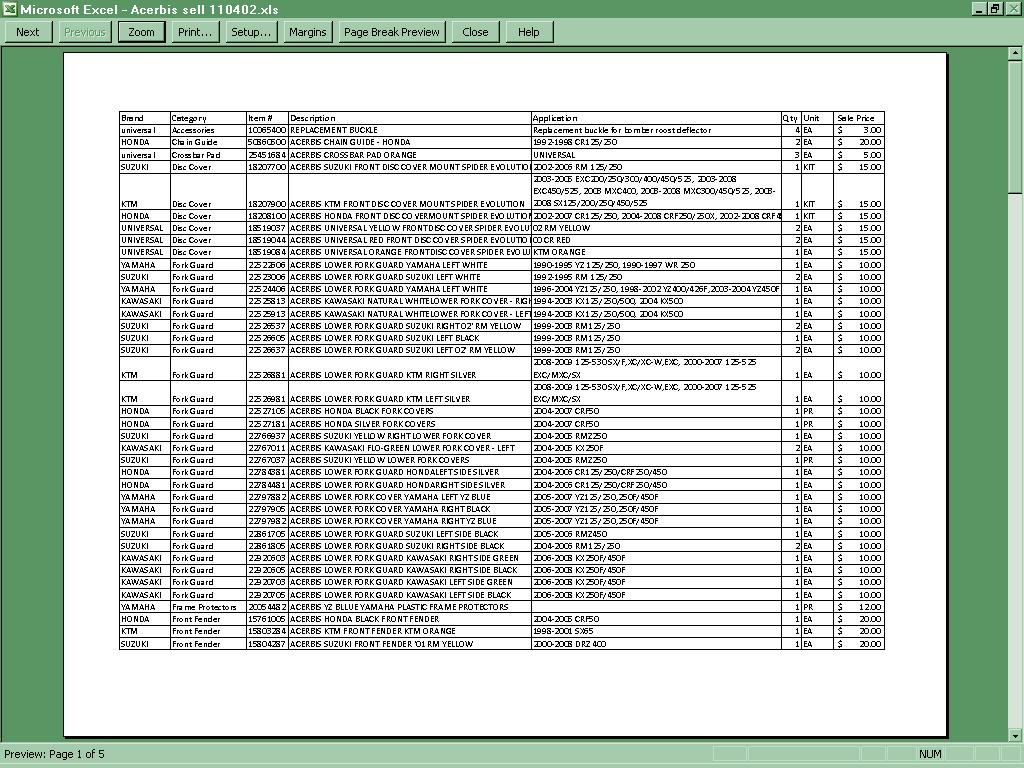Toggle the Zoom button
Image resolution: width=1024 pixels, height=768 pixels.
tap(141, 32)
